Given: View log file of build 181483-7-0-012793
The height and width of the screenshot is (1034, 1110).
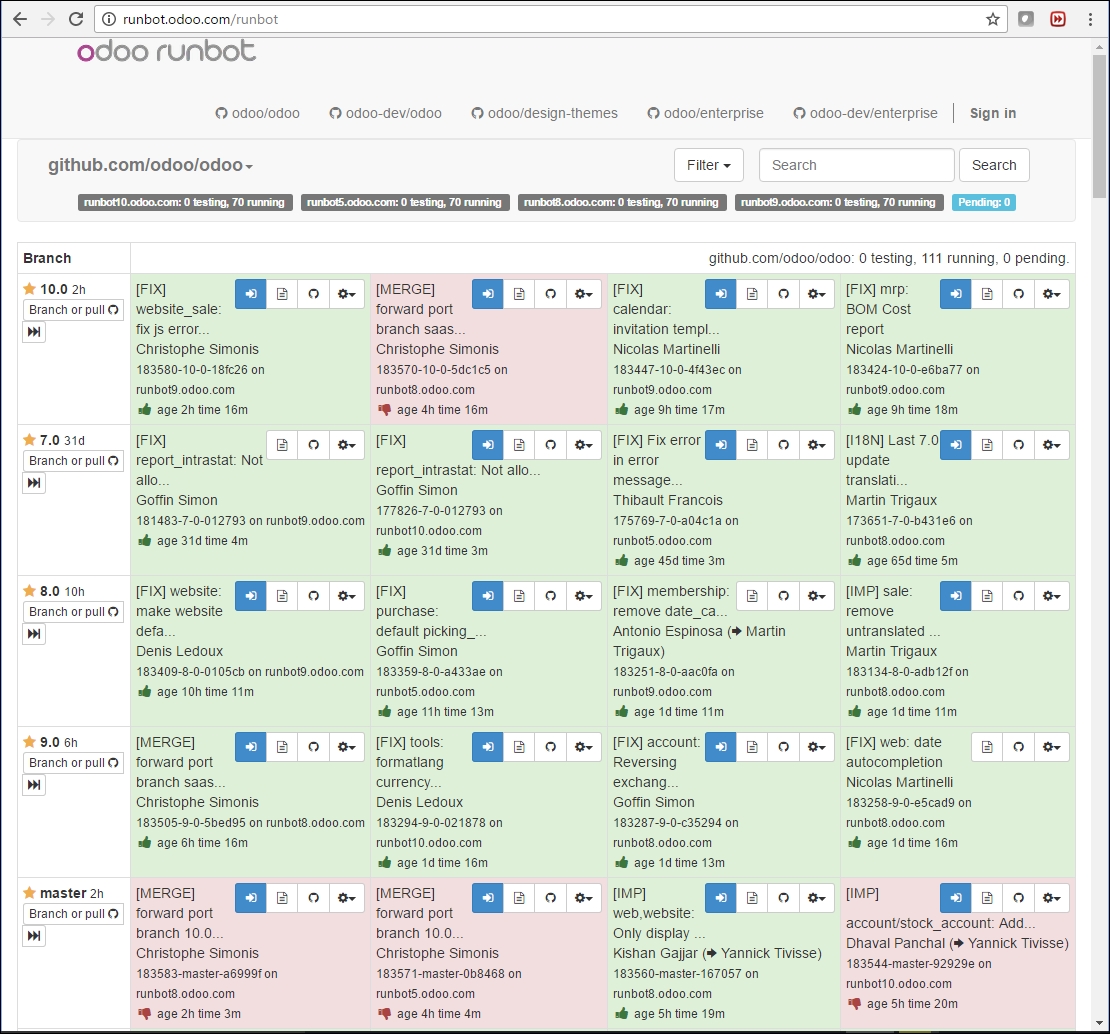Looking at the screenshot, I should (282, 444).
